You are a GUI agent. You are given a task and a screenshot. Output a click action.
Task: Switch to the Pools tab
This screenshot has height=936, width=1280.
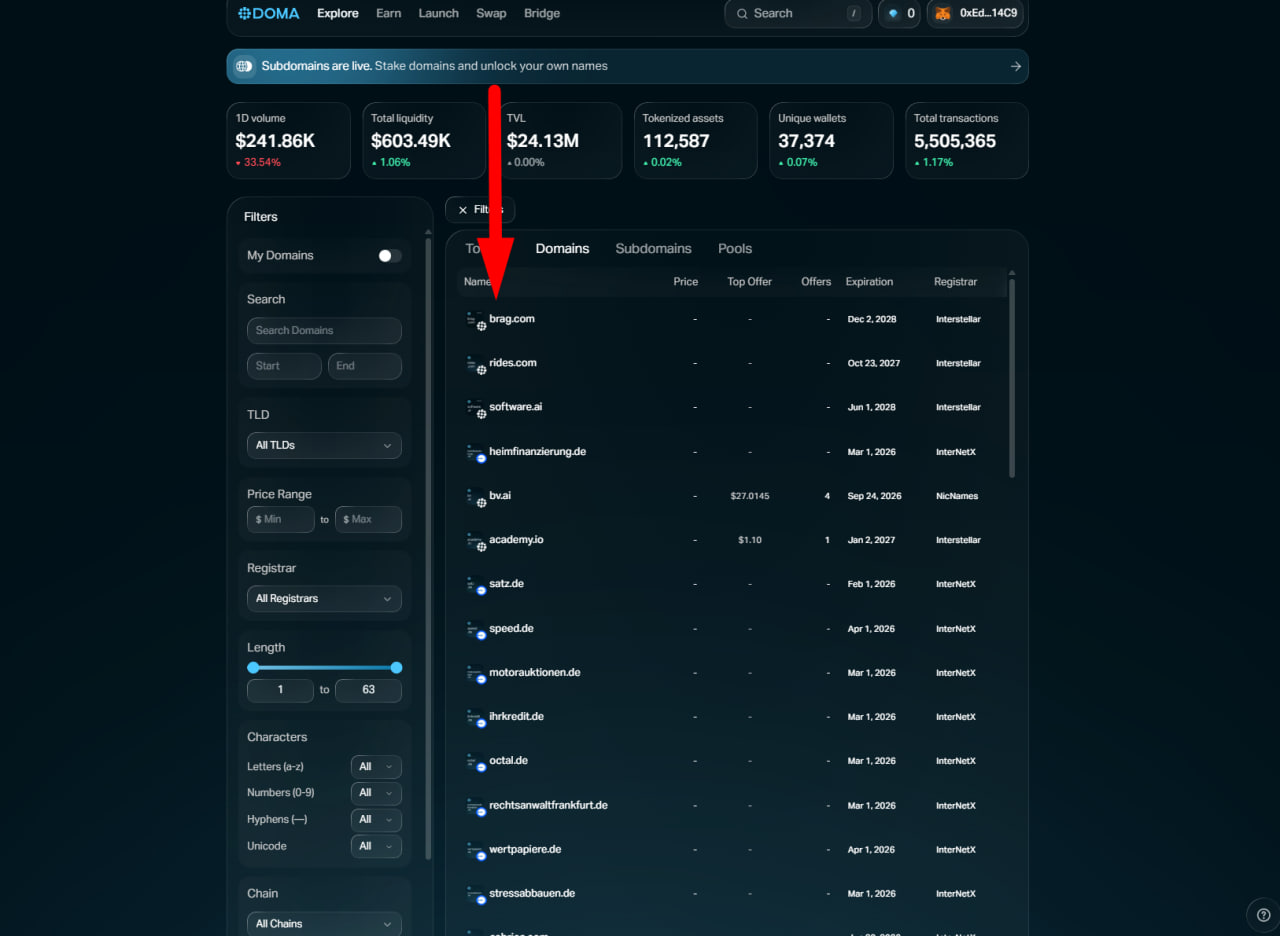point(735,249)
